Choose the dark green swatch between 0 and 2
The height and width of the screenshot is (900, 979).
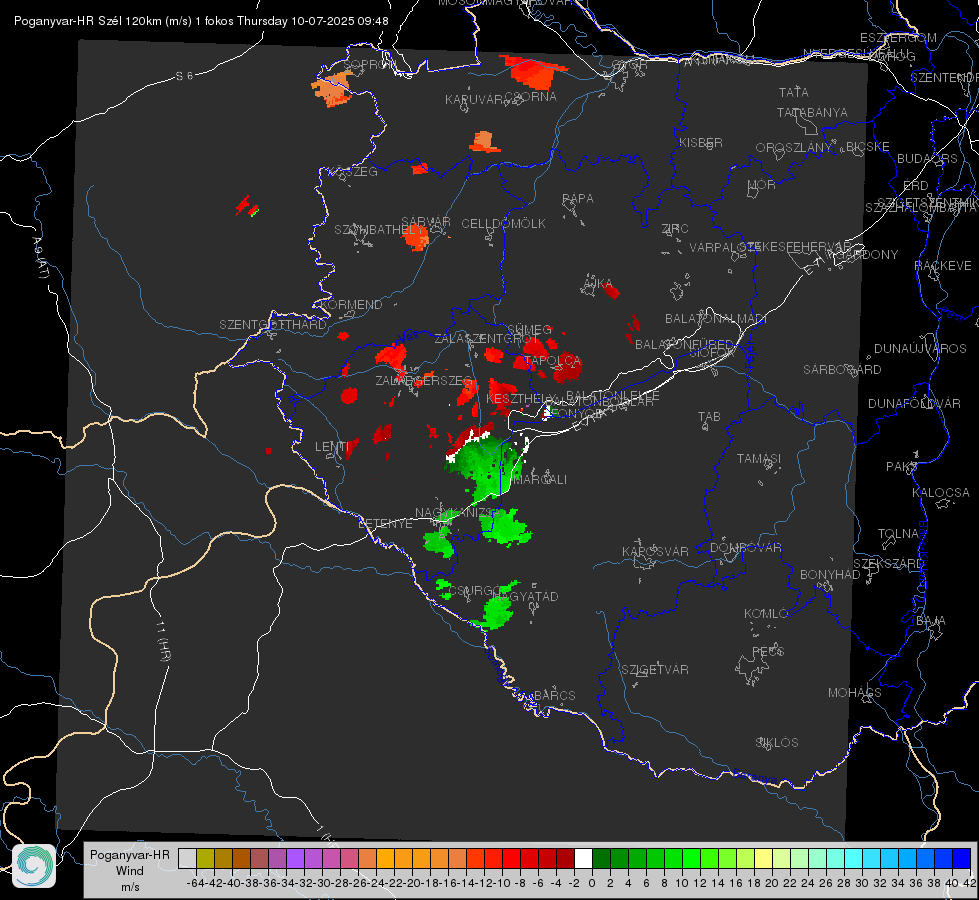601,858
